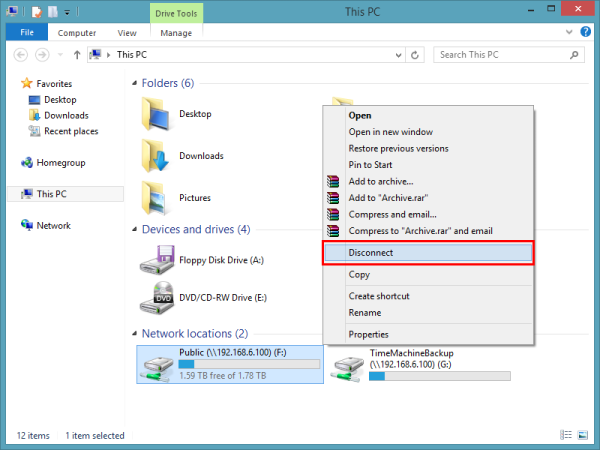The image size is (600, 450).
Task: Expand the ribbon with the chevron
Action: 569,32
